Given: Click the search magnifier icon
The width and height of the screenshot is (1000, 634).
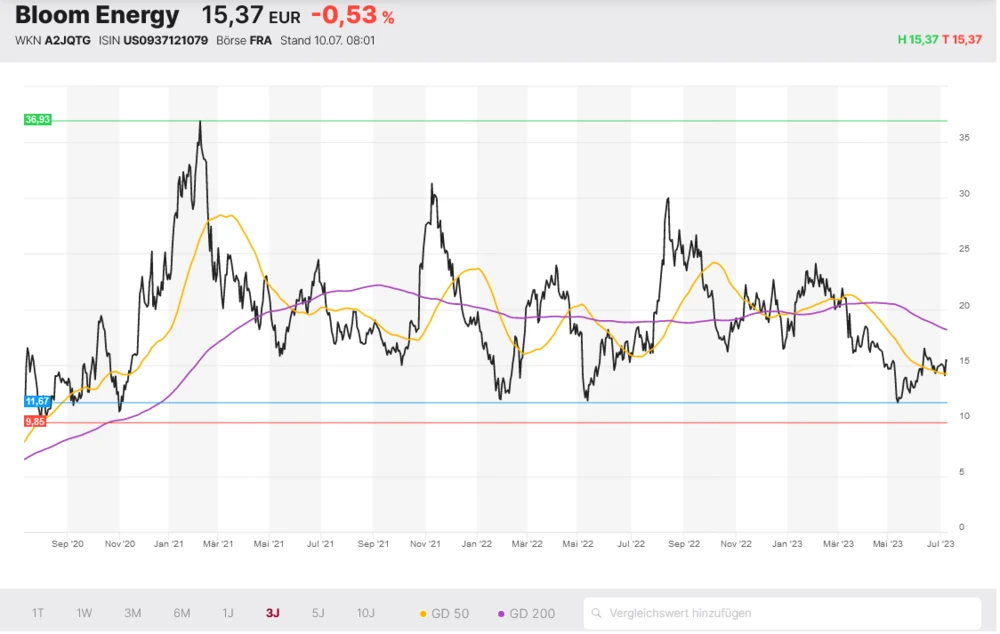Looking at the screenshot, I should pos(596,613).
